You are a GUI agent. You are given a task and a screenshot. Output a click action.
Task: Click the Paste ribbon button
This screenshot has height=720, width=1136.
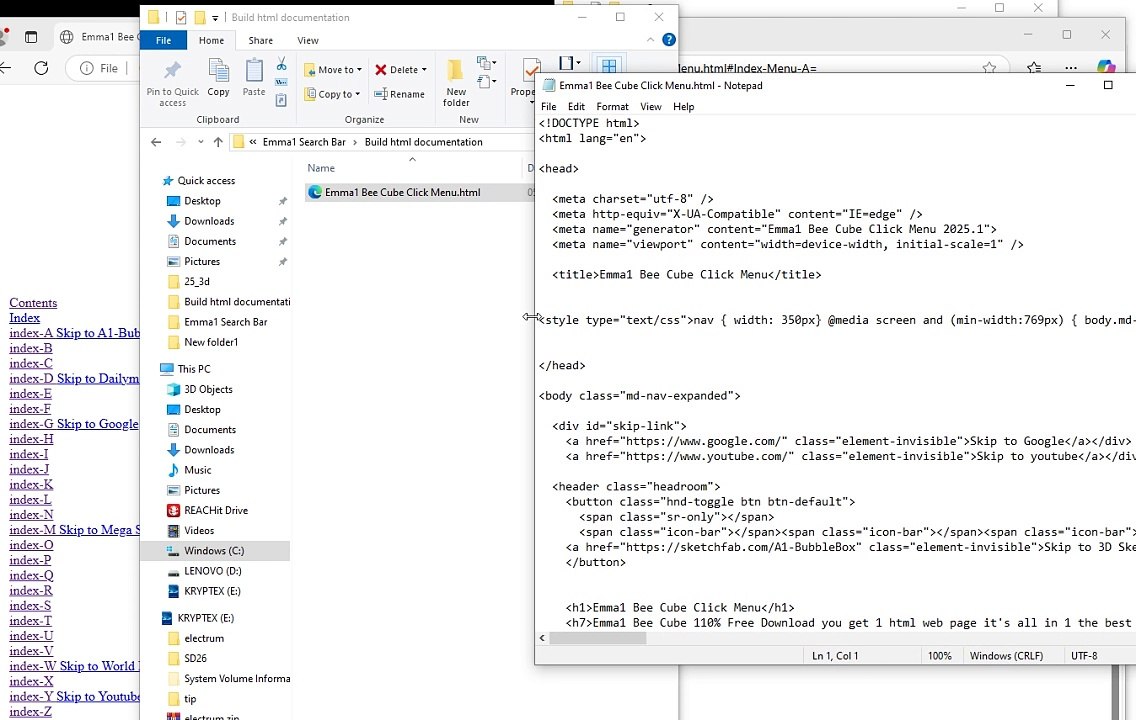point(254,78)
